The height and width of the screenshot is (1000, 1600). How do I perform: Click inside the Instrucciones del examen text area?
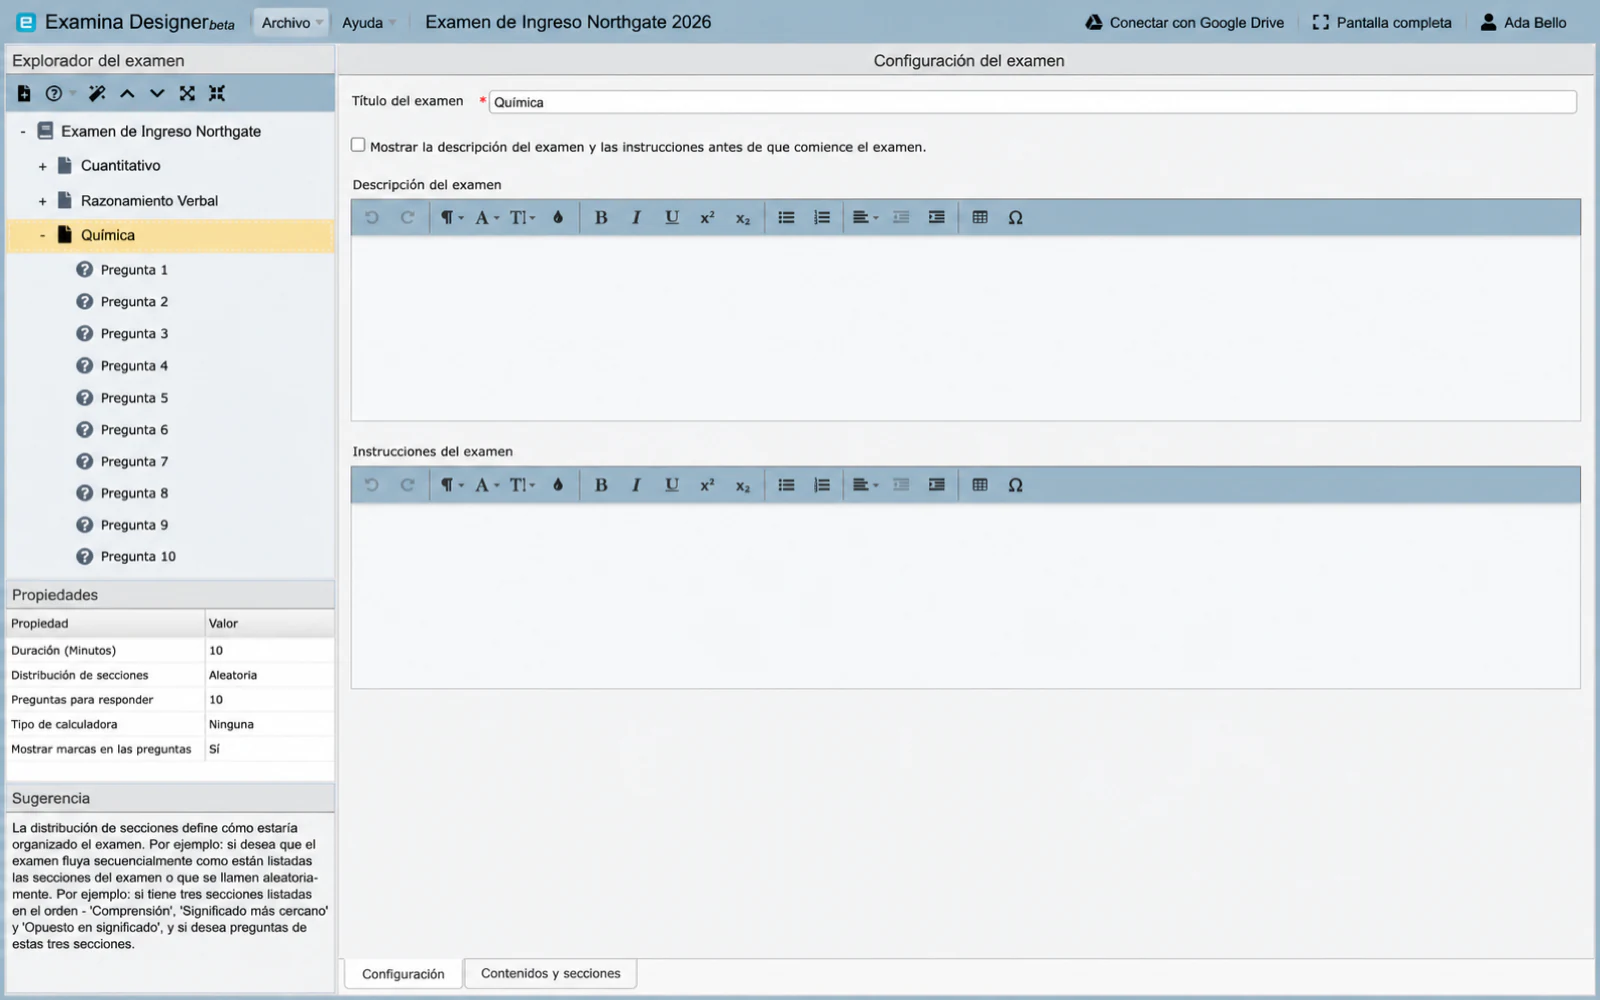[x=965, y=595]
